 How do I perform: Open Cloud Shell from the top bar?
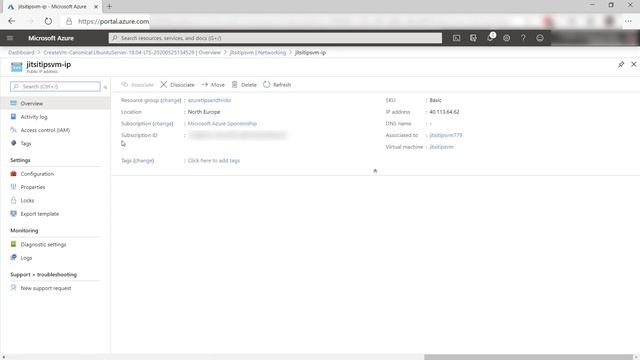coord(456,38)
